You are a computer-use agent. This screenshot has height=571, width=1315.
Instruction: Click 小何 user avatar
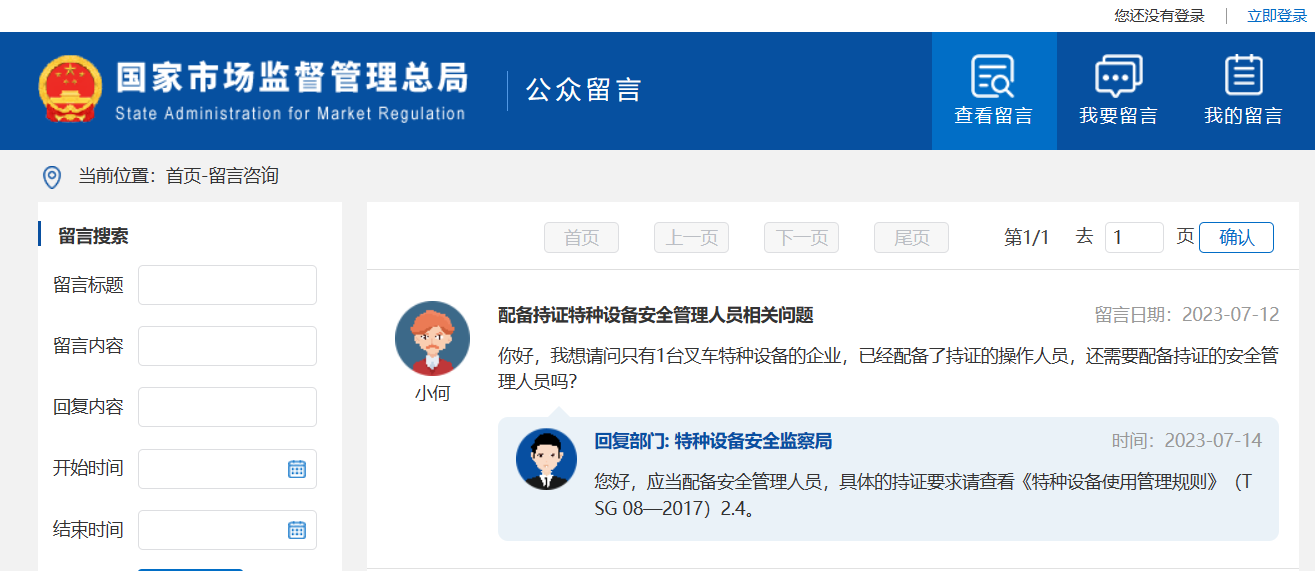432,338
